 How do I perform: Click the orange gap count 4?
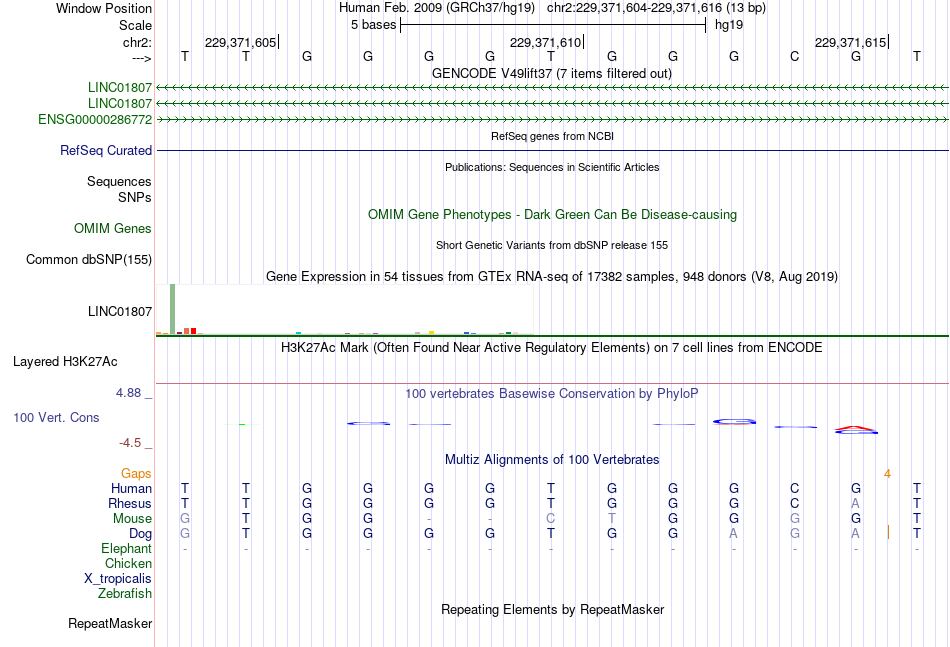coord(888,474)
